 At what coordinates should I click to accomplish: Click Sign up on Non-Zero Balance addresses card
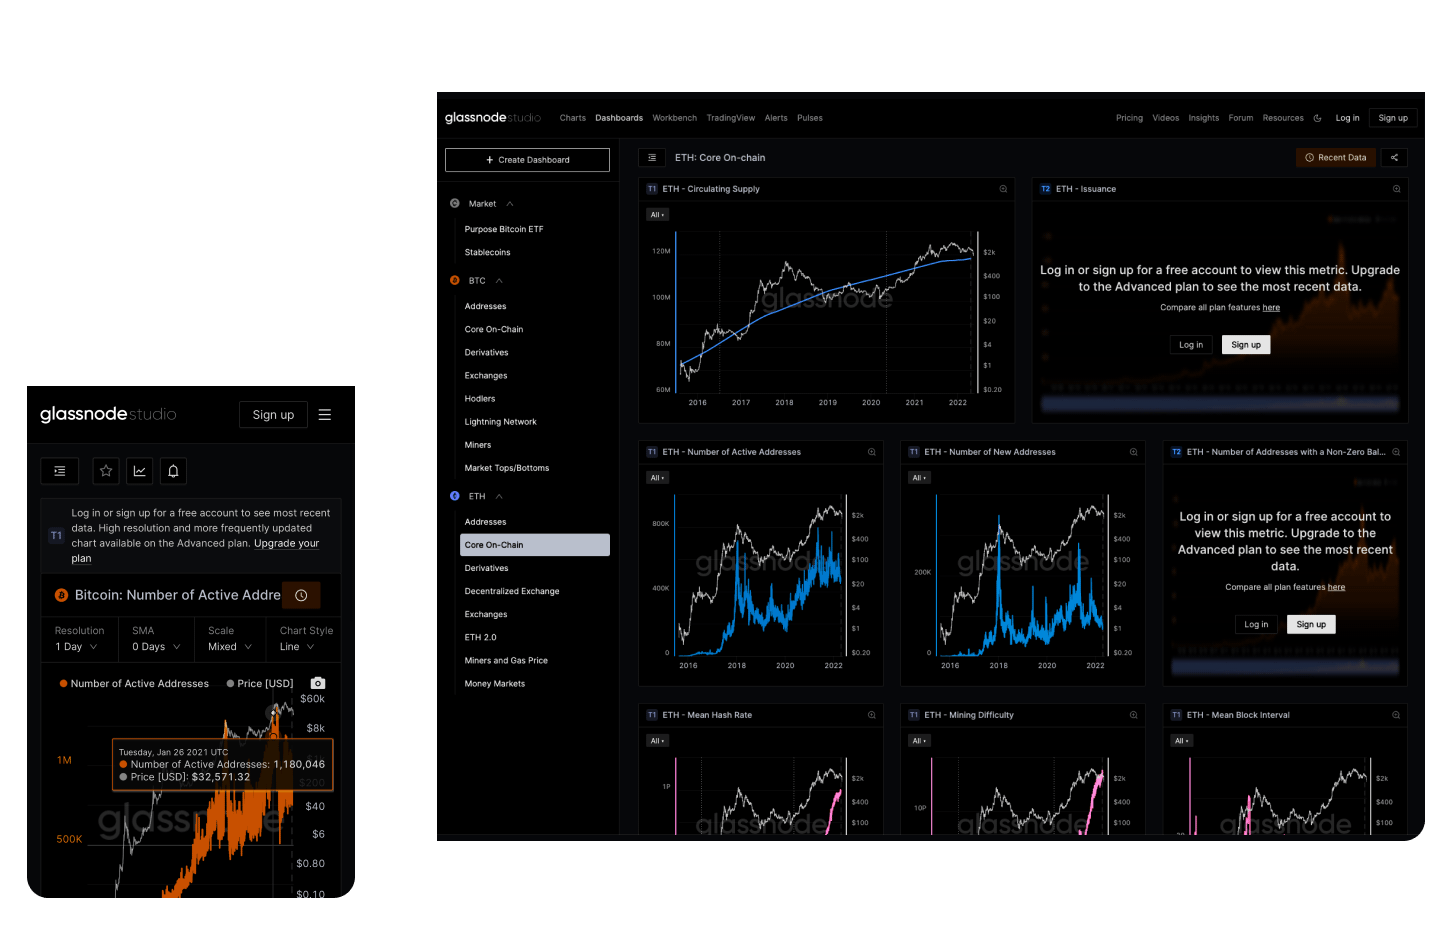[x=1311, y=624]
